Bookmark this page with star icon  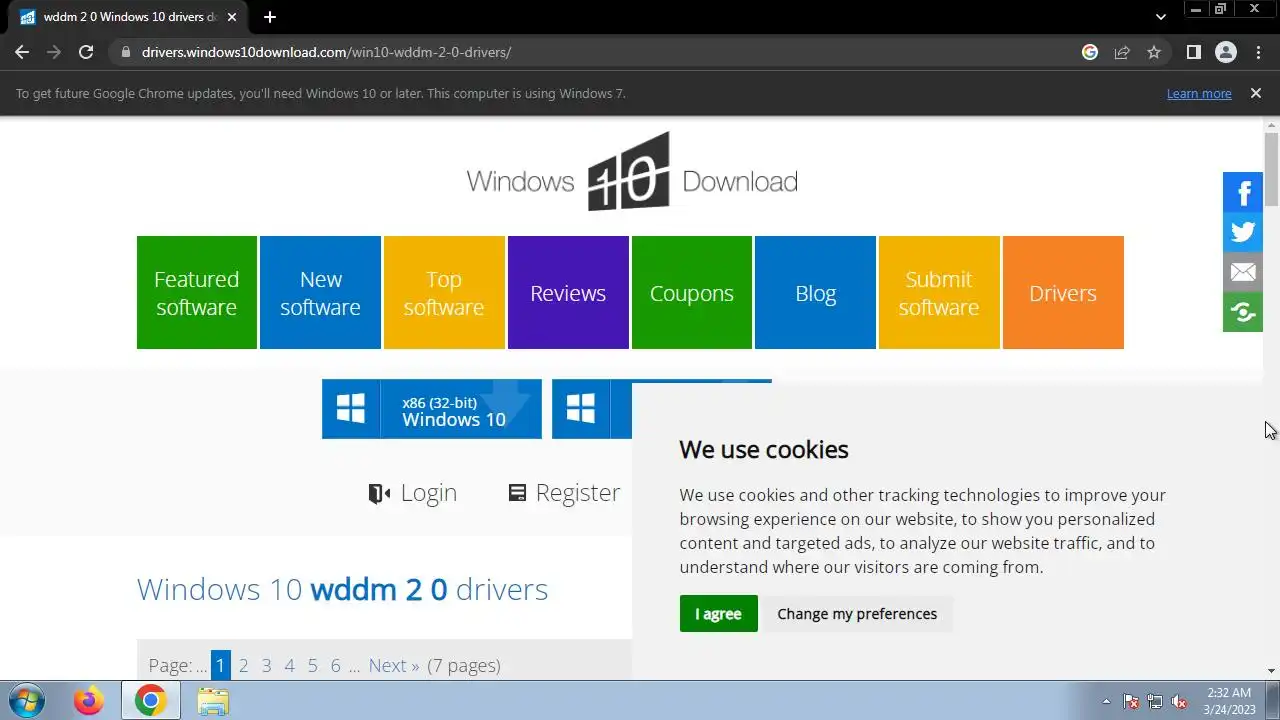1154,52
